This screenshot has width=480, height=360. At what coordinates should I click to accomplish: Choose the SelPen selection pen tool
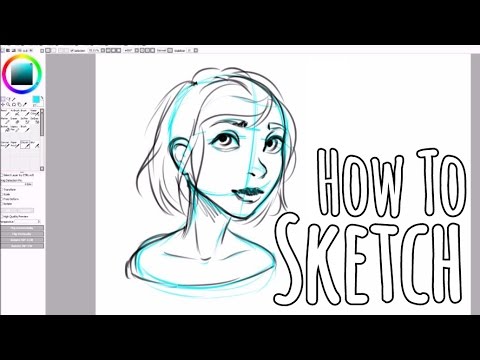[x=25, y=121]
